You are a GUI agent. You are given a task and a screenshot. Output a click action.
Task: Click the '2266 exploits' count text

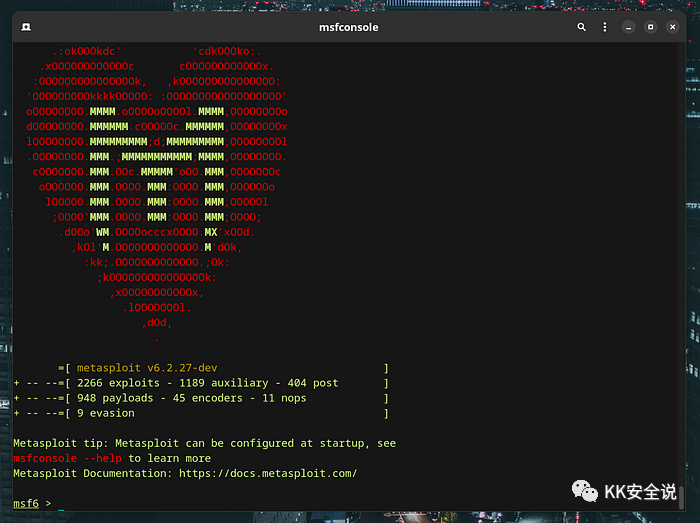pos(118,383)
